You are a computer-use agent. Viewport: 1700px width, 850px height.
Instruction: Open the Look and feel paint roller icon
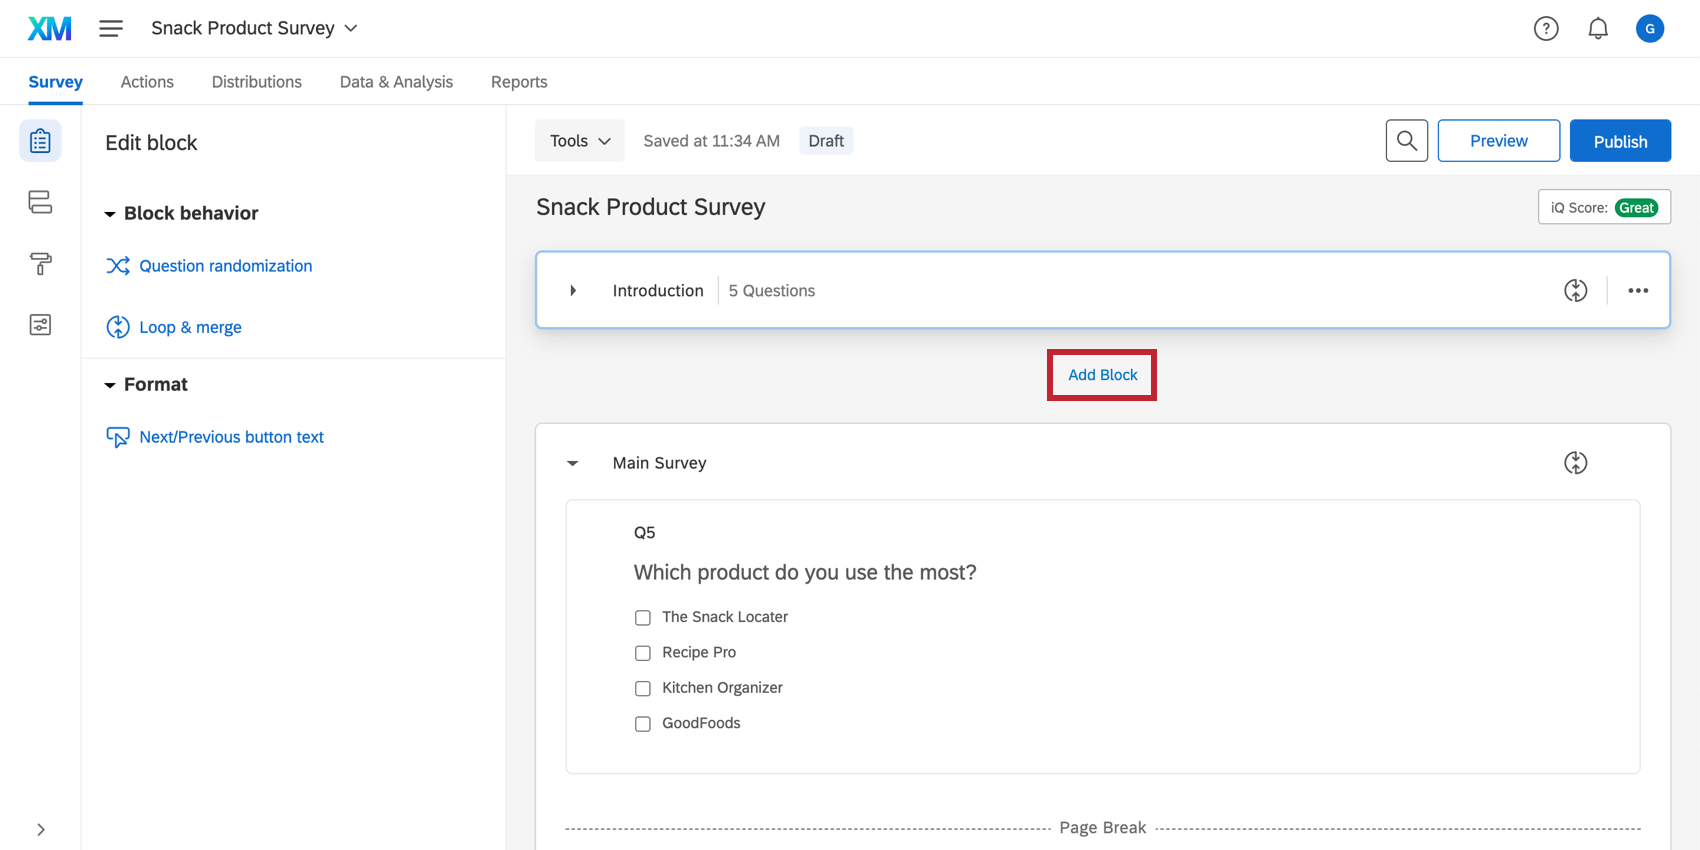point(40,264)
